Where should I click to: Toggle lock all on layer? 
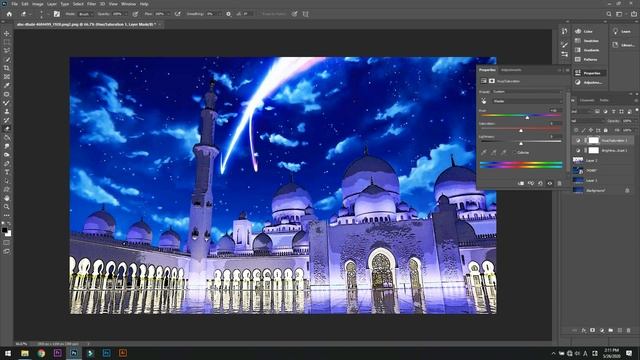pyautogui.click(x=606, y=130)
